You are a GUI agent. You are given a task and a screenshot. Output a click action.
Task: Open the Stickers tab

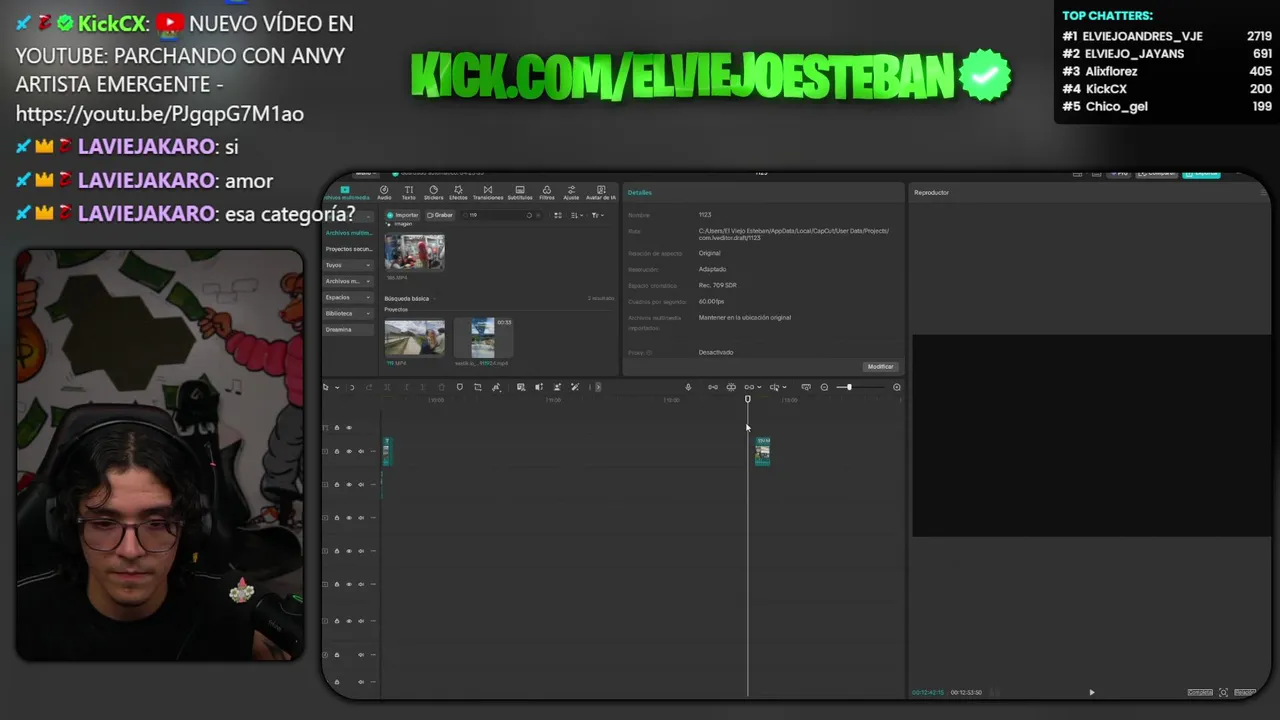pyautogui.click(x=433, y=192)
